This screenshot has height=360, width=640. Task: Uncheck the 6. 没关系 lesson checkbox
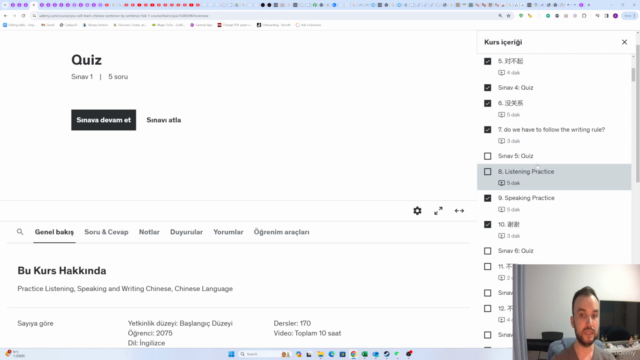(x=487, y=103)
